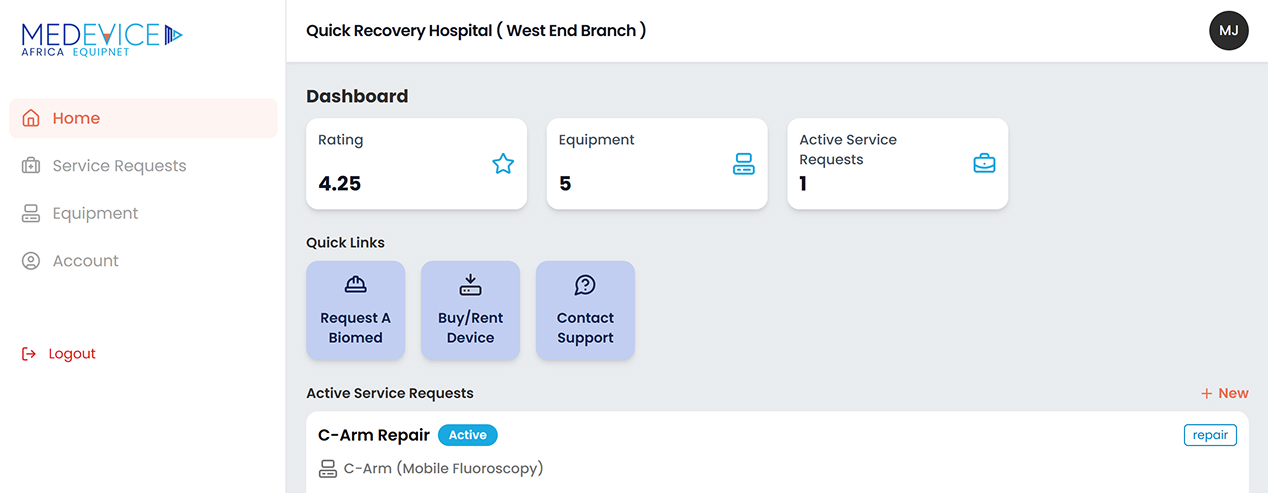The image size is (1268, 494).
Task: Click the Medevice Africa Equipnet logo
Action: [102, 38]
